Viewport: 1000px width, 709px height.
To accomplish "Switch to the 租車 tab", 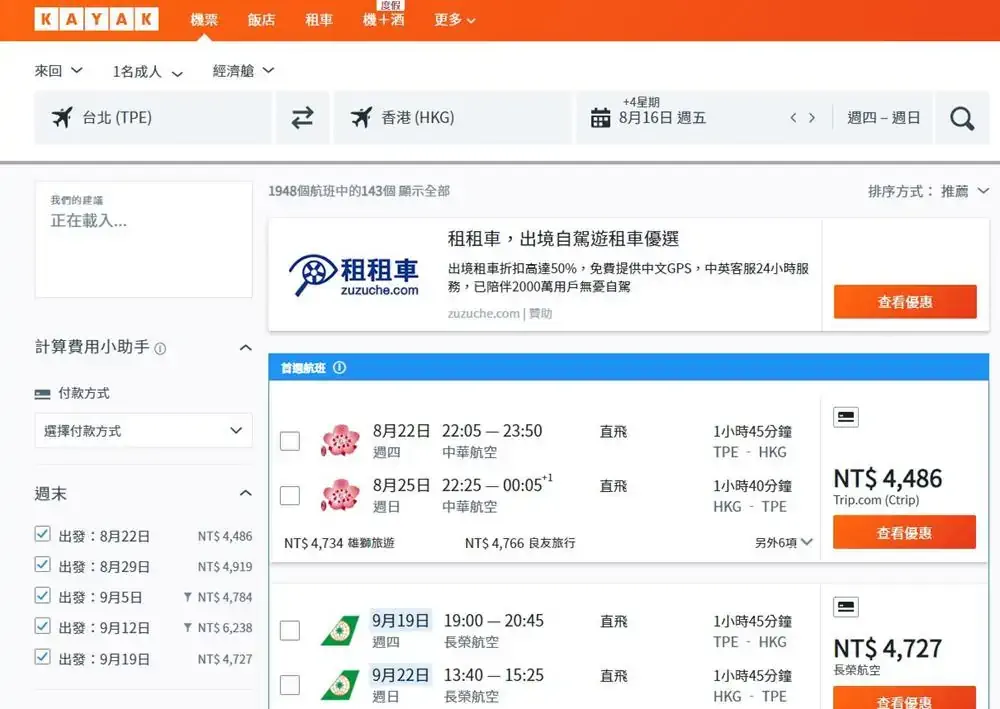I will pos(319,20).
